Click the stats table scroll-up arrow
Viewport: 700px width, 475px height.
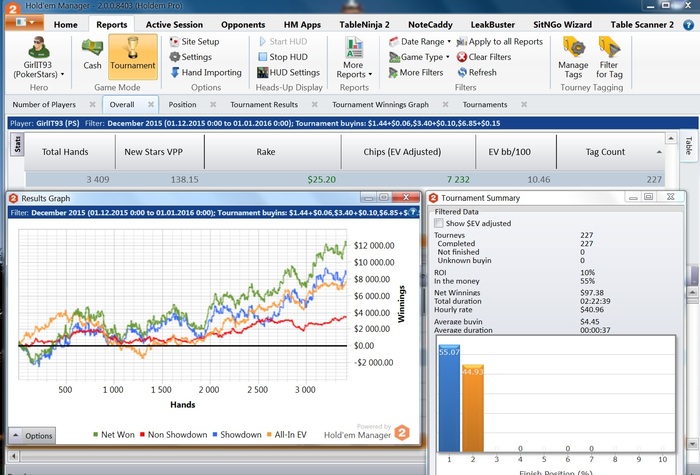coord(671,138)
